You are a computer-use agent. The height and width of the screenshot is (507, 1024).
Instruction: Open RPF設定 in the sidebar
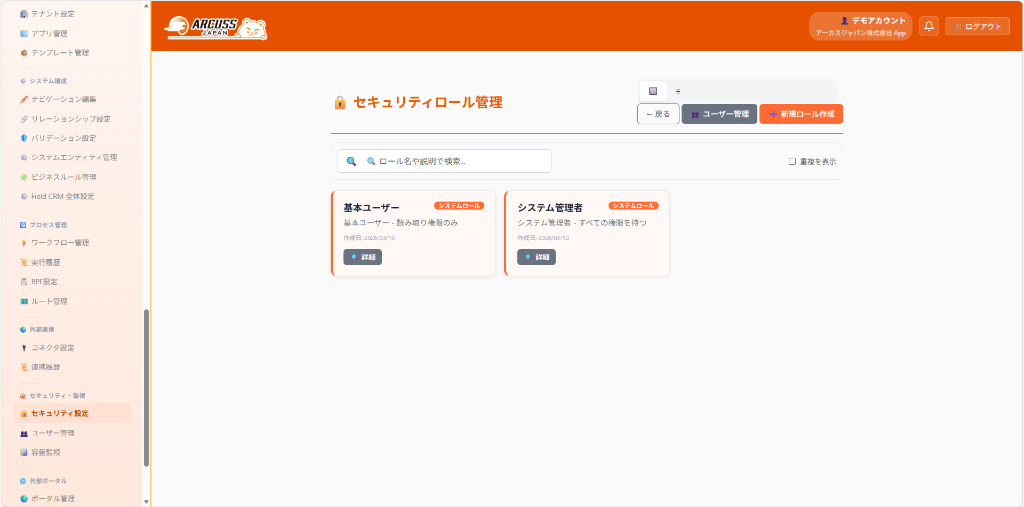click(39, 282)
